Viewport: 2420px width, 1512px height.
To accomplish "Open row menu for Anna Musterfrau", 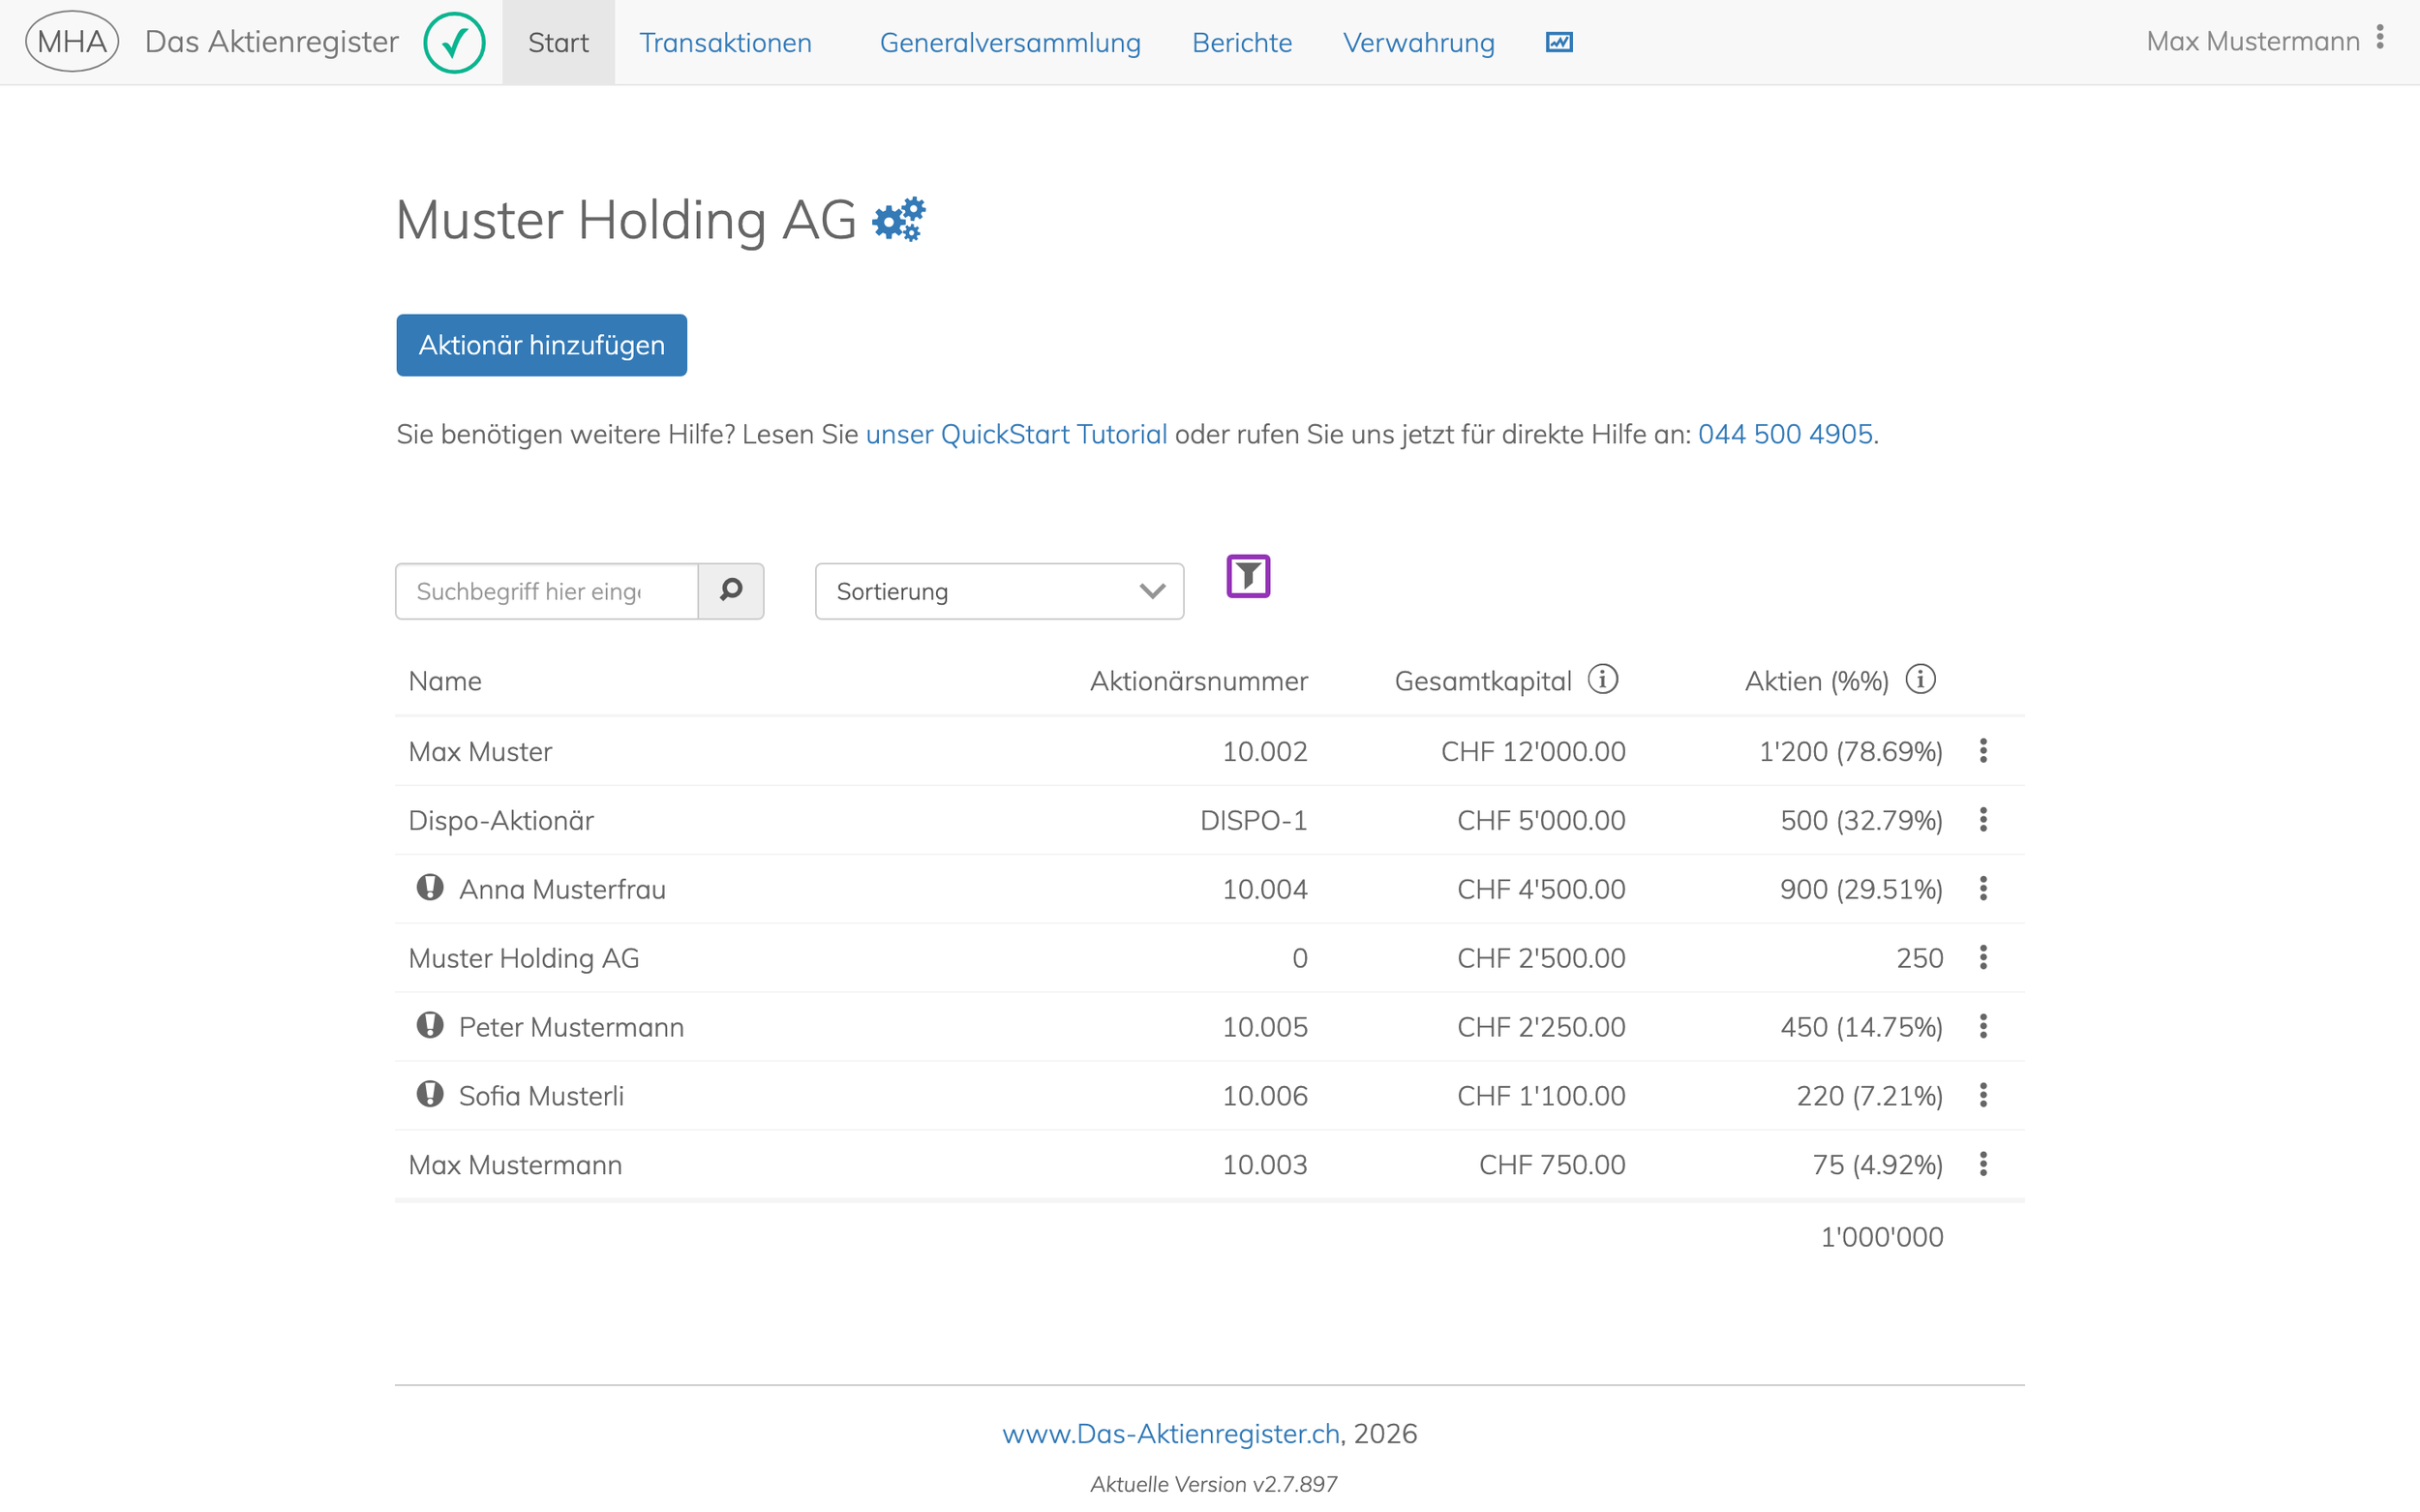I will coord(1983,889).
